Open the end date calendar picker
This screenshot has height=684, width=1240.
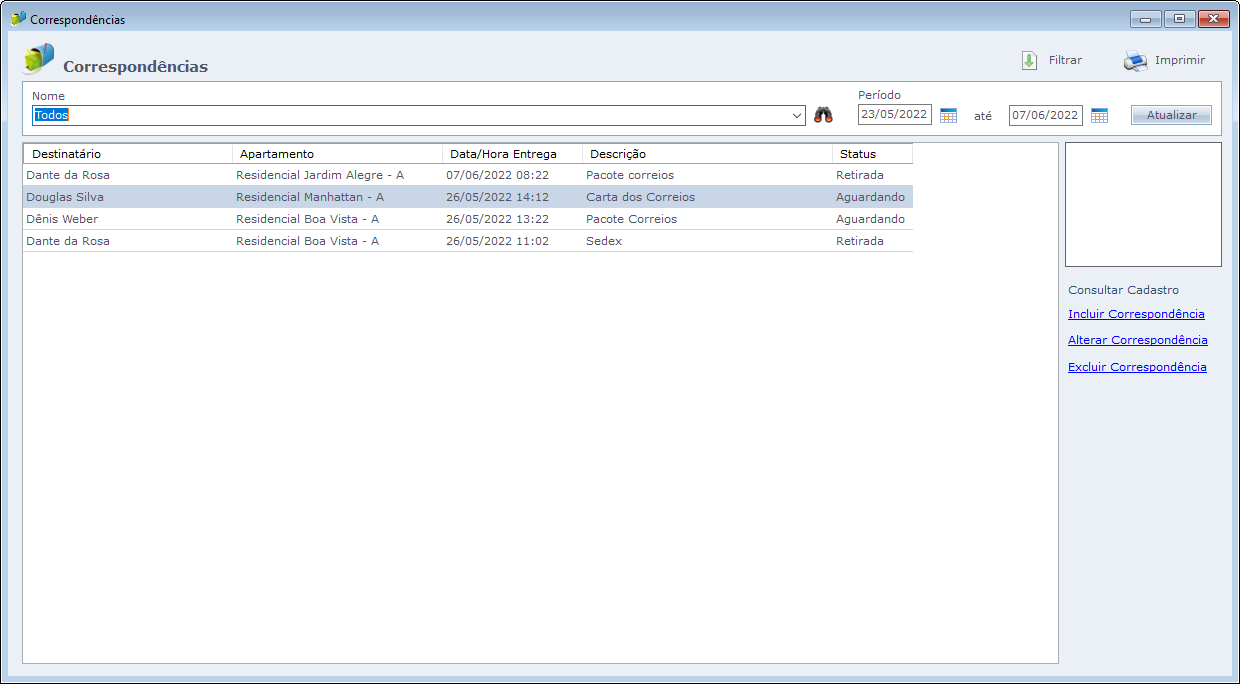1099,115
